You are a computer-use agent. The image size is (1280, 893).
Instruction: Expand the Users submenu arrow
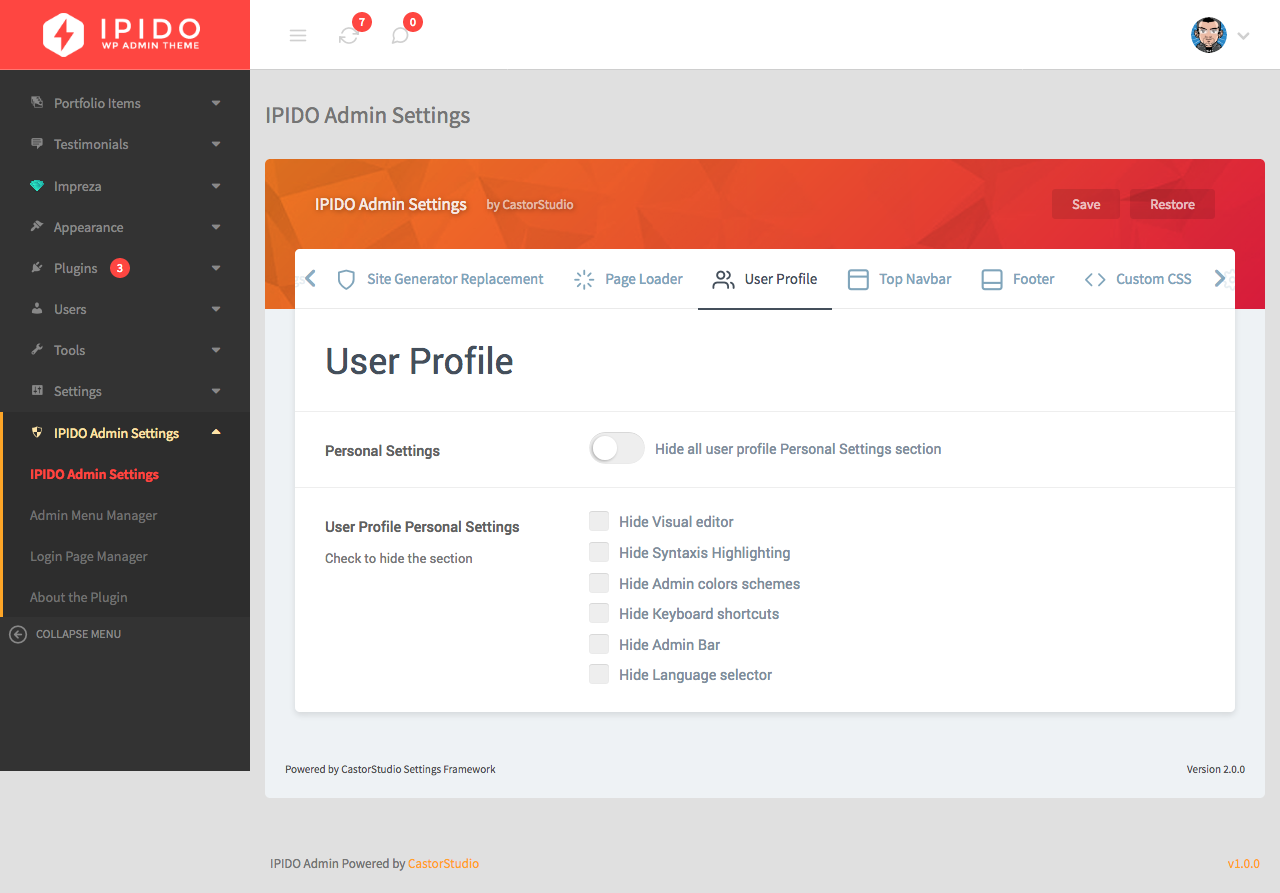coord(216,309)
